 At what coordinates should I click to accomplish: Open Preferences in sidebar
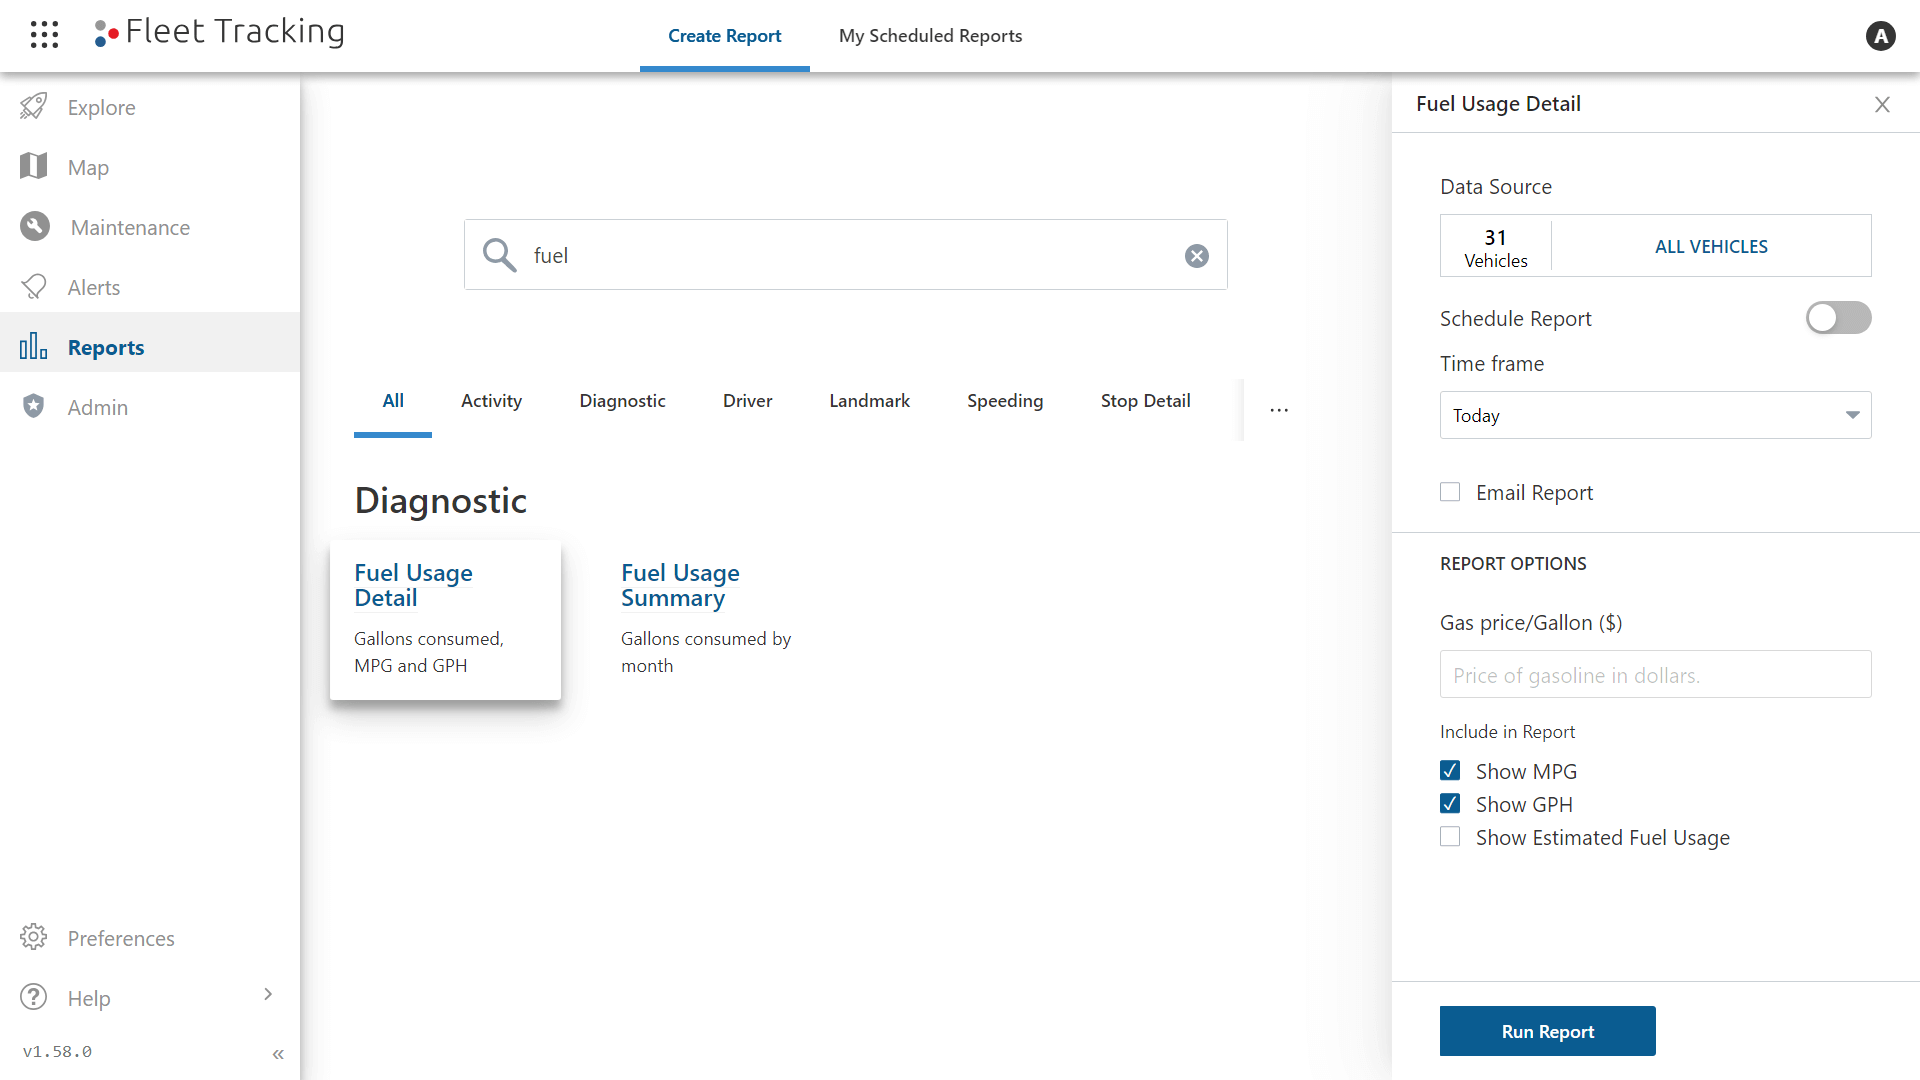click(150, 938)
